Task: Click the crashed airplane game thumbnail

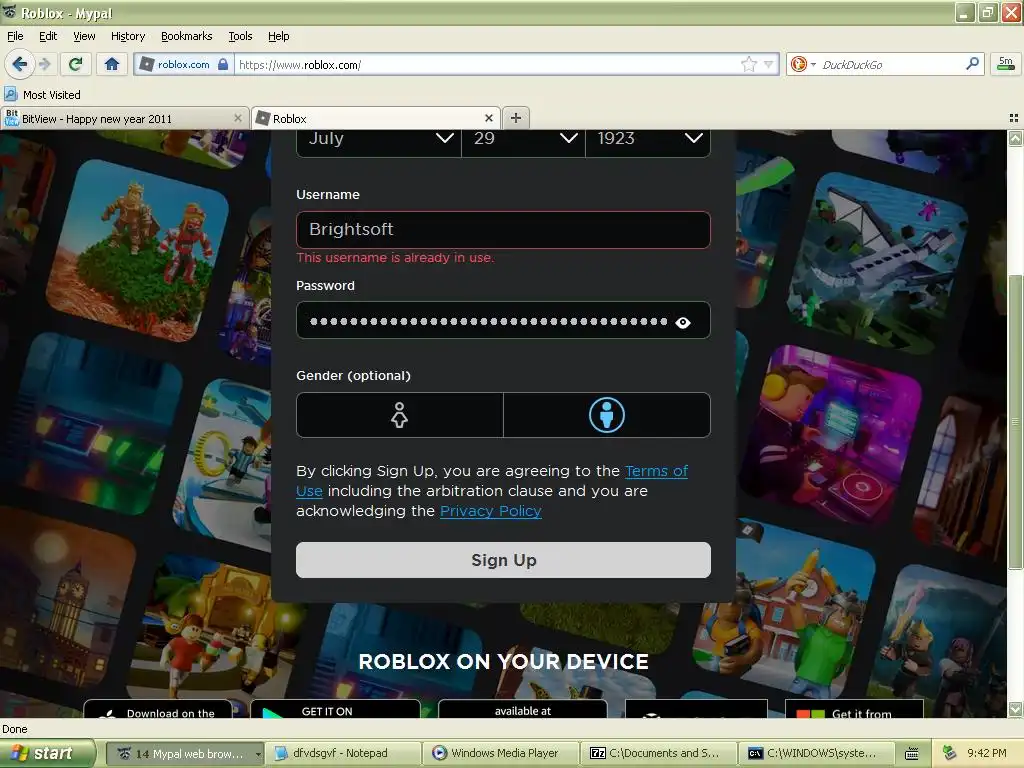Action: 877,263
